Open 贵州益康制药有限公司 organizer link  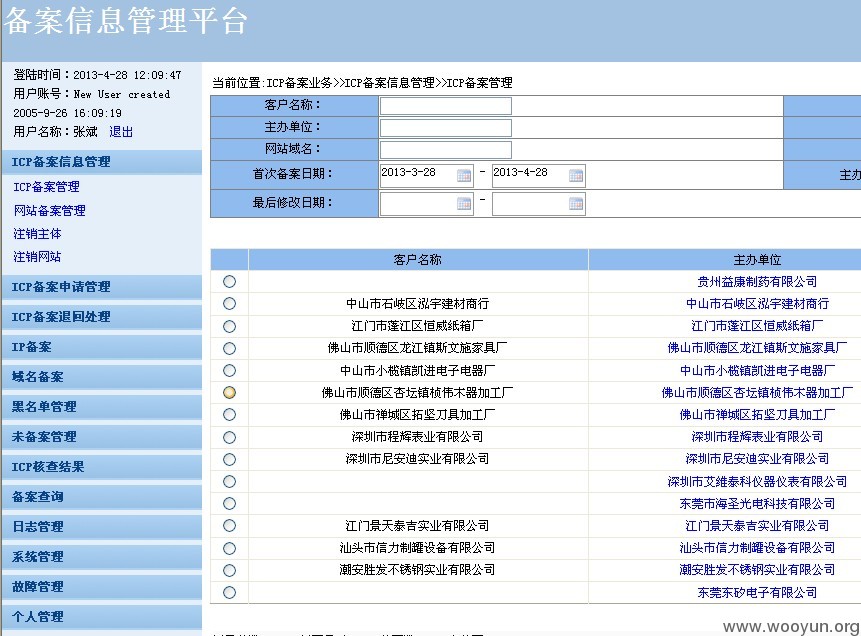pyautogui.click(x=757, y=282)
